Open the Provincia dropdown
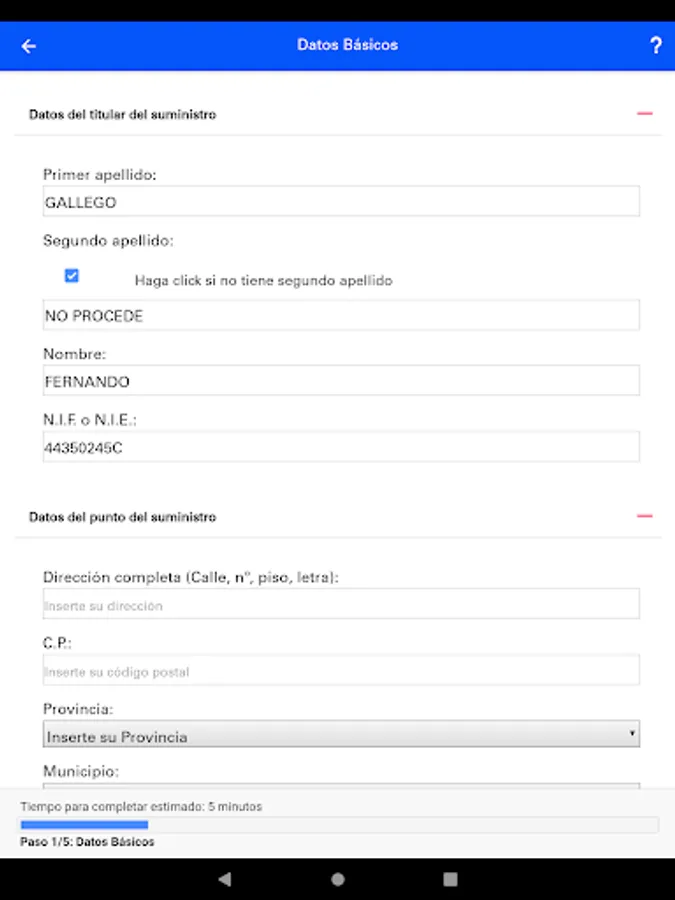The height and width of the screenshot is (900, 675). click(342, 734)
